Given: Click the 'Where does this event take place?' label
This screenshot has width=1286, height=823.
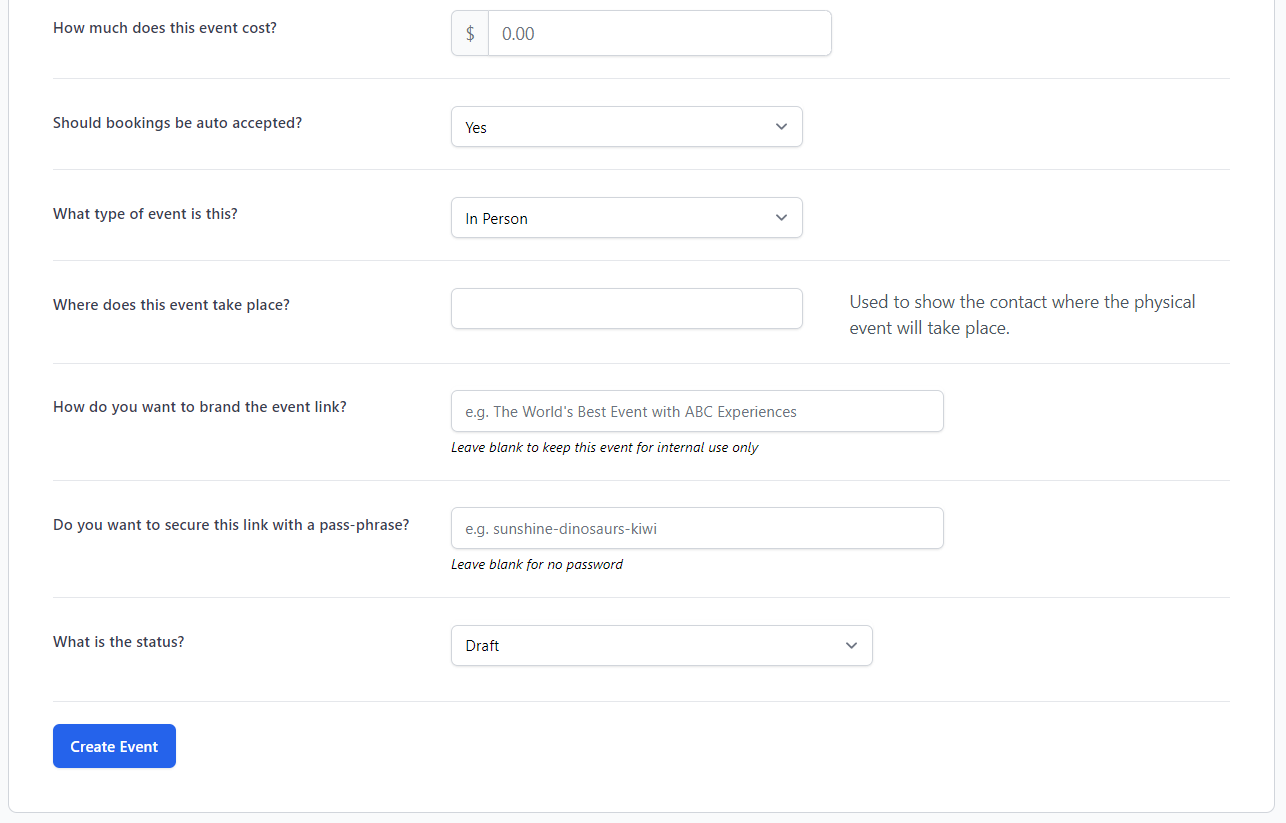Looking at the screenshot, I should (171, 305).
